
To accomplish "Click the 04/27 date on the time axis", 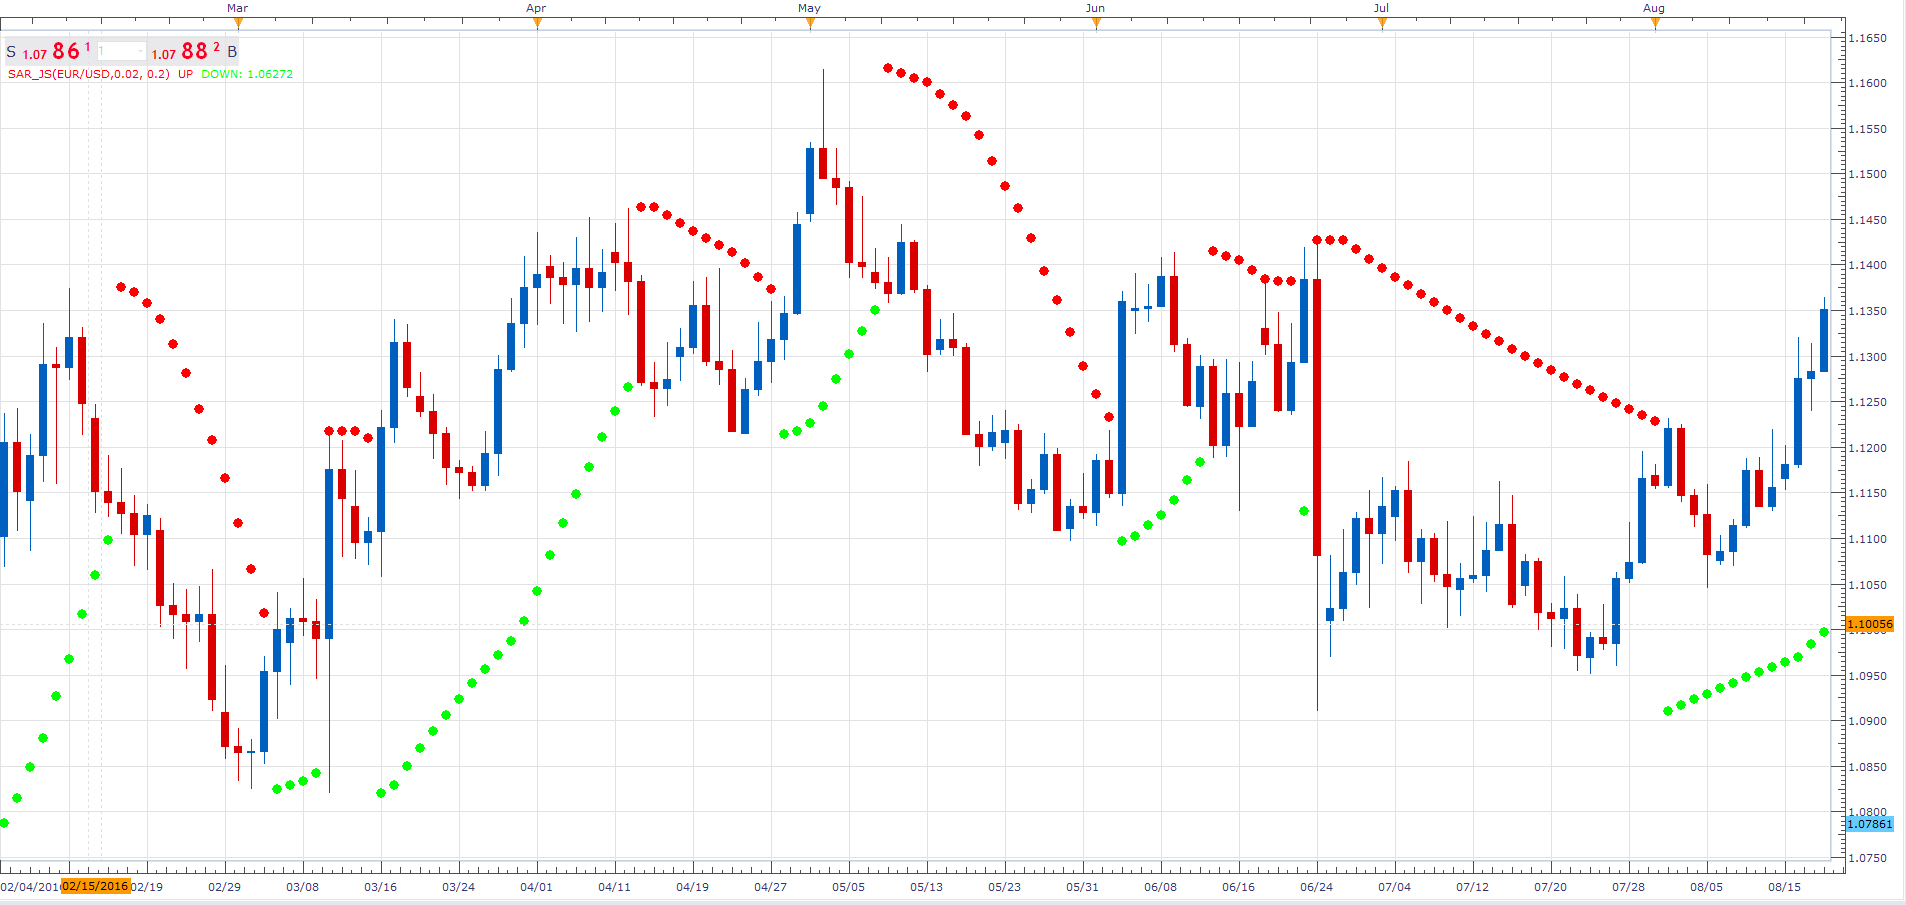I will [770, 887].
